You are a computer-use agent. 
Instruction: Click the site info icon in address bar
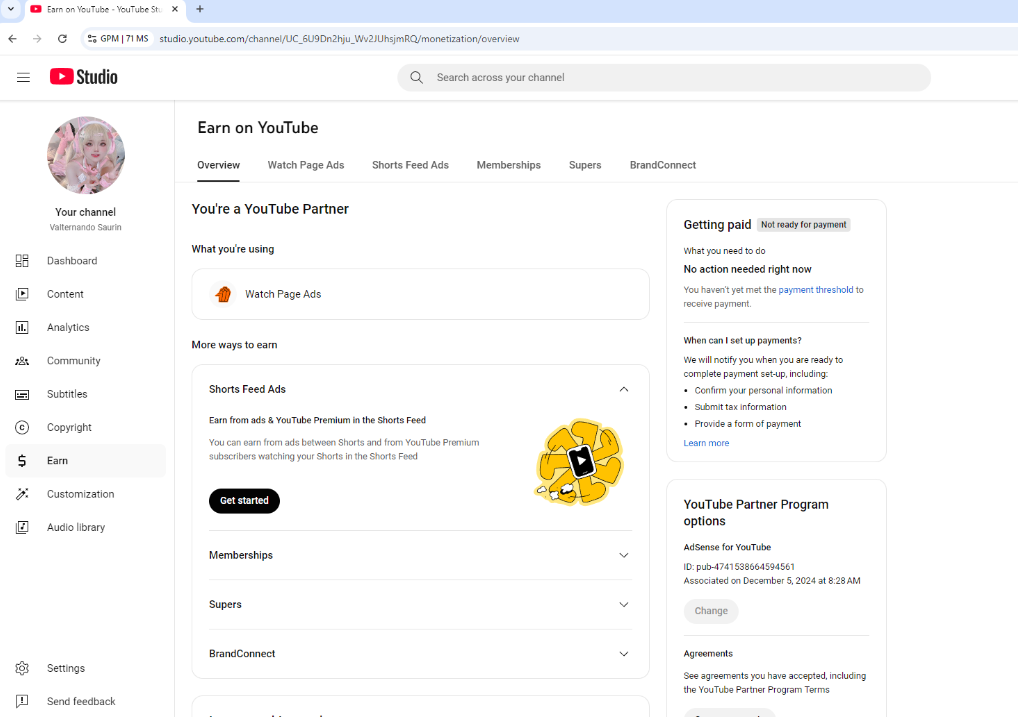point(92,38)
